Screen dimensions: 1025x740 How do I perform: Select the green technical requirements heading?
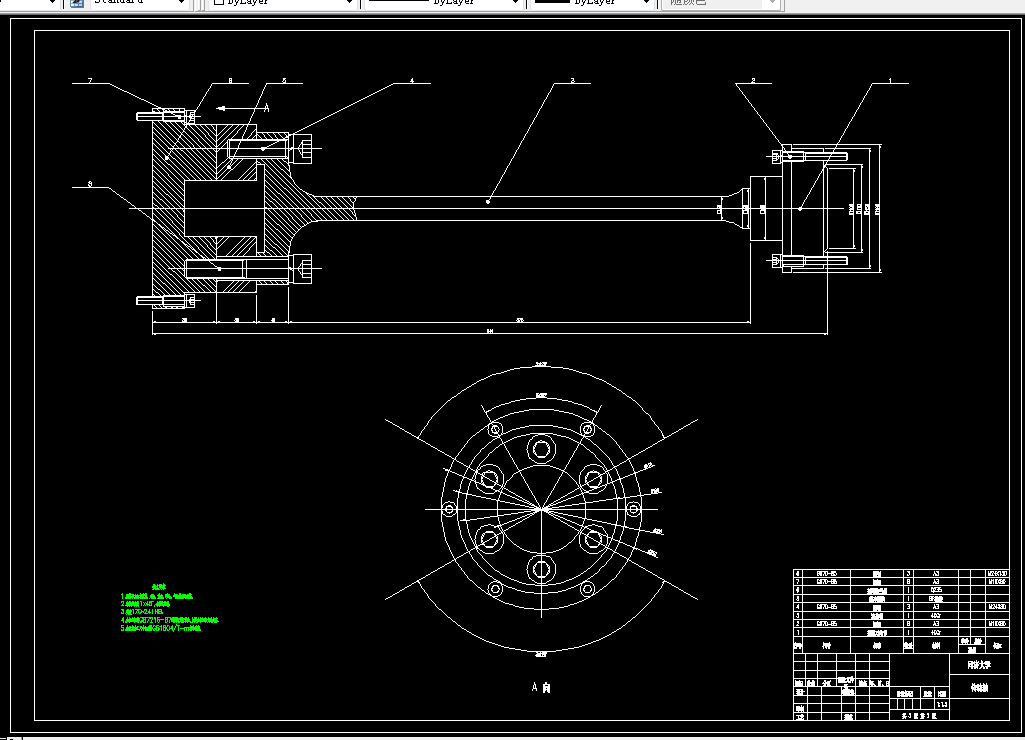[x=160, y=587]
